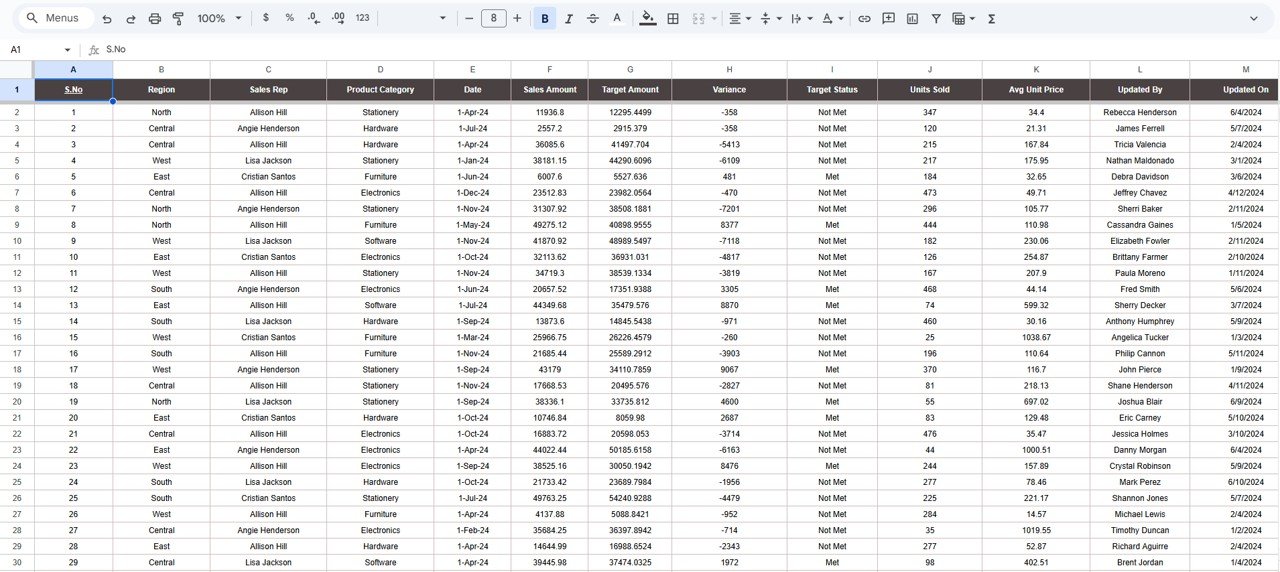The width and height of the screenshot is (1280, 572).
Task: Decrease decimal places
Action: point(314,18)
